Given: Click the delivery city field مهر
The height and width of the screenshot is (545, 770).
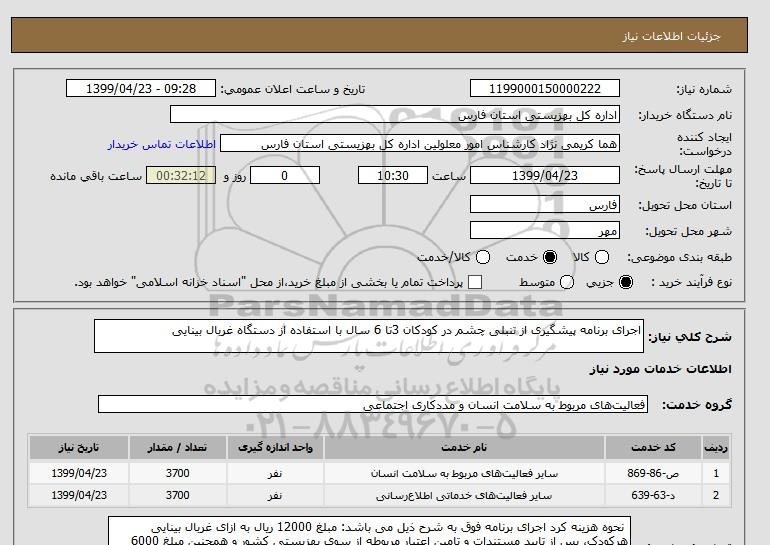Looking at the screenshot, I should click(545, 230).
